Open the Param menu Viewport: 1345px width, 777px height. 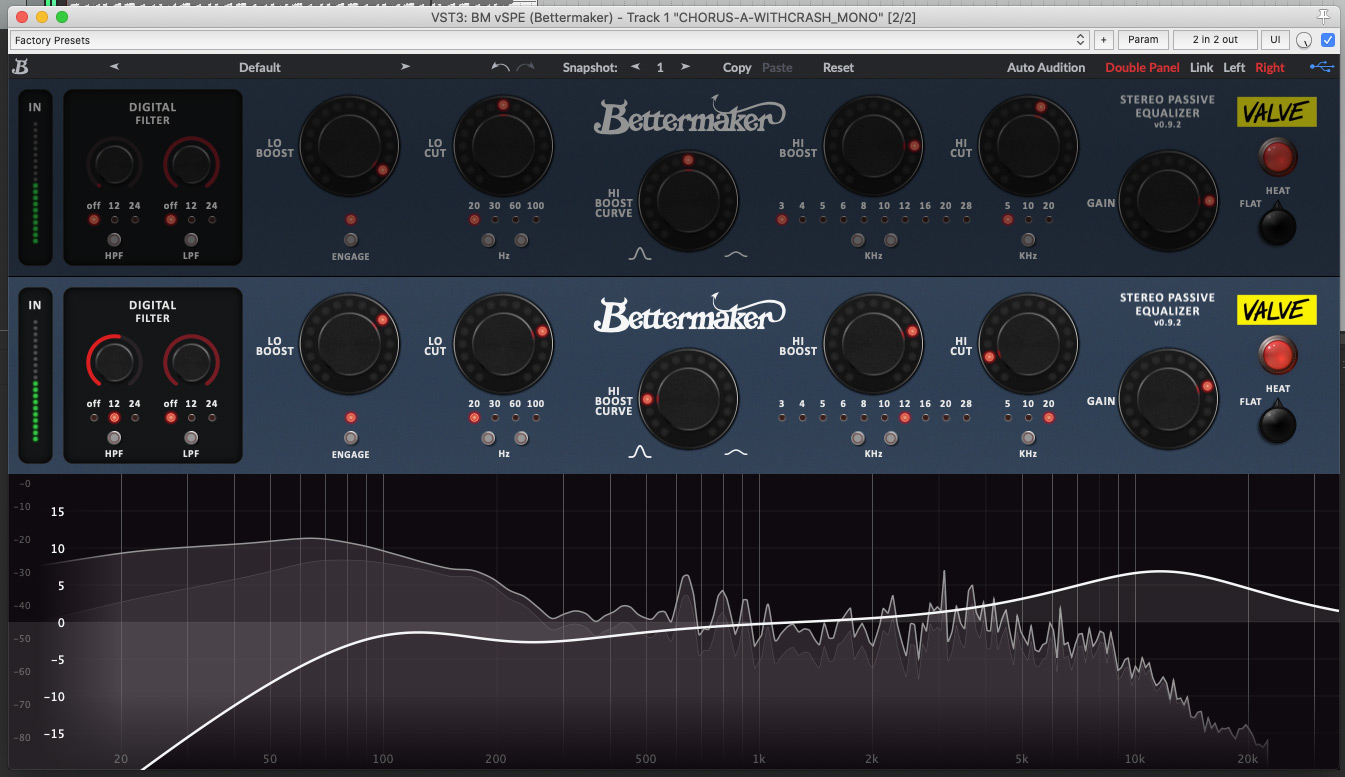tap(1143, 40)
